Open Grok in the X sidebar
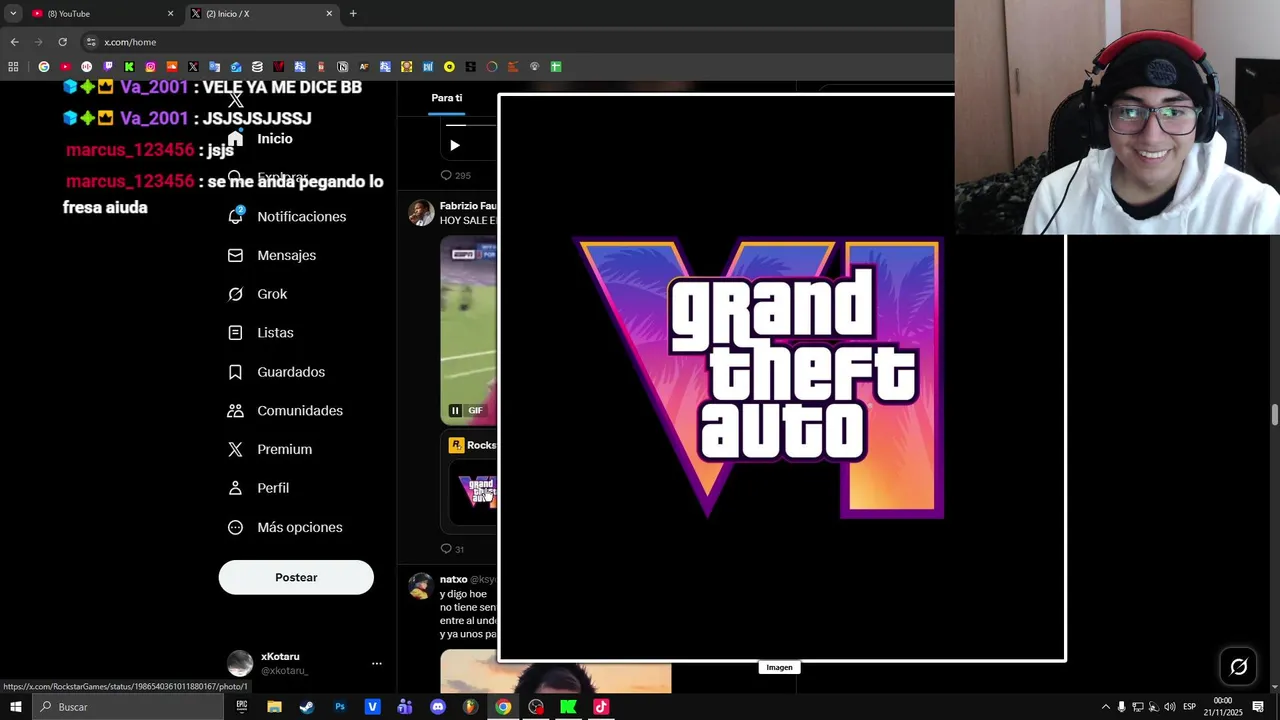The image size is (1280, 720). point(257,294)
